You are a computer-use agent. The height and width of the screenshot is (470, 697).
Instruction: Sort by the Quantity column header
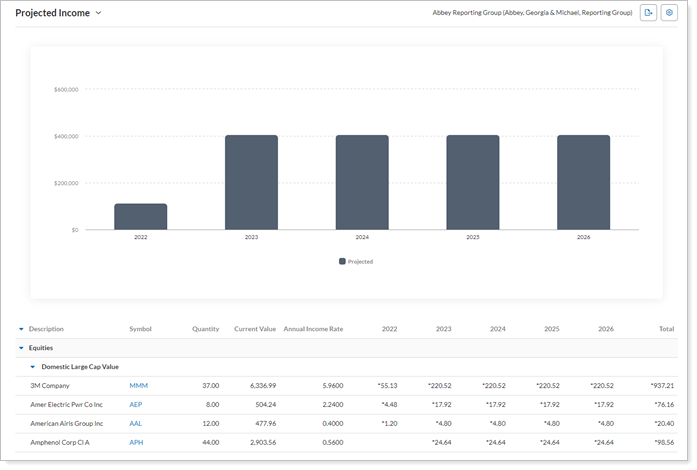coord(205,329)
